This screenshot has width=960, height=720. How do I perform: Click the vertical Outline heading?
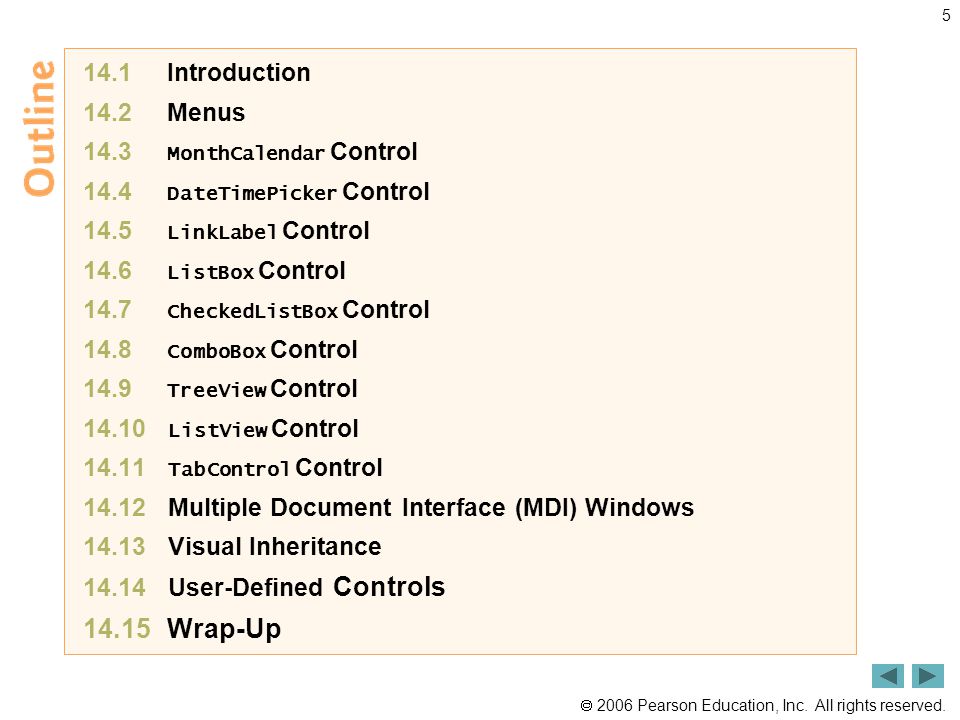click(x=39, y=129)
